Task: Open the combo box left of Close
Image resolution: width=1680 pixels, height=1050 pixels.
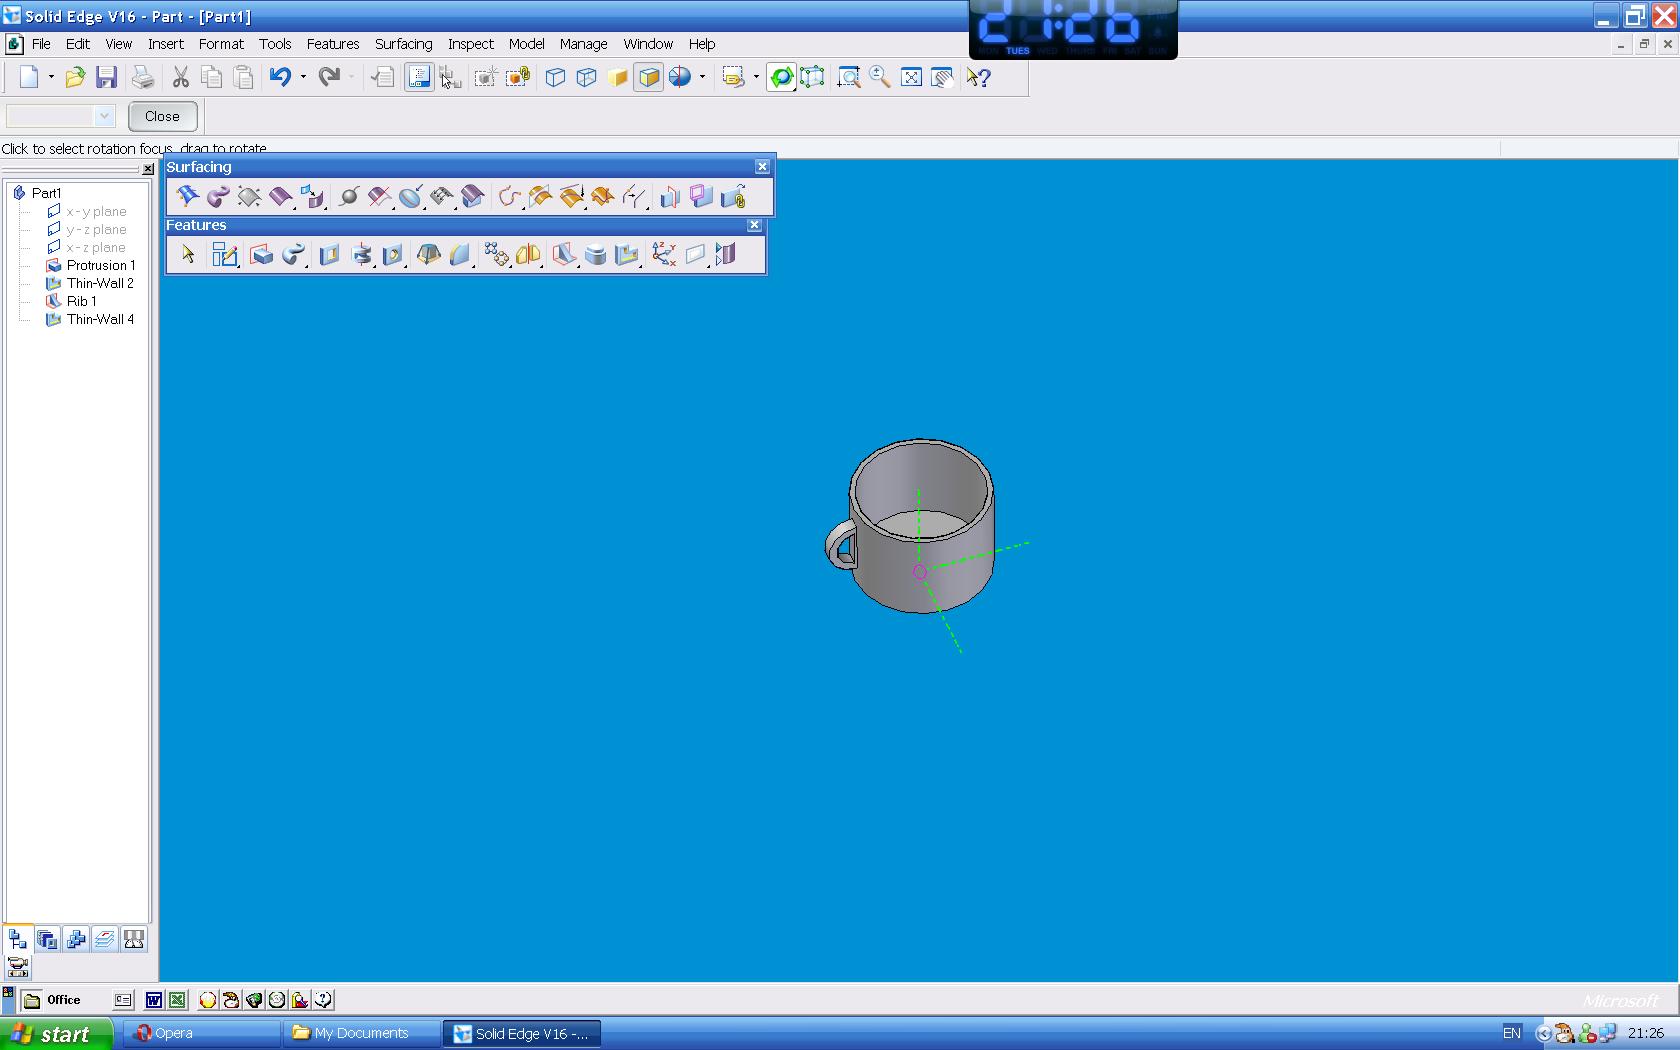Action: [61, 116]
